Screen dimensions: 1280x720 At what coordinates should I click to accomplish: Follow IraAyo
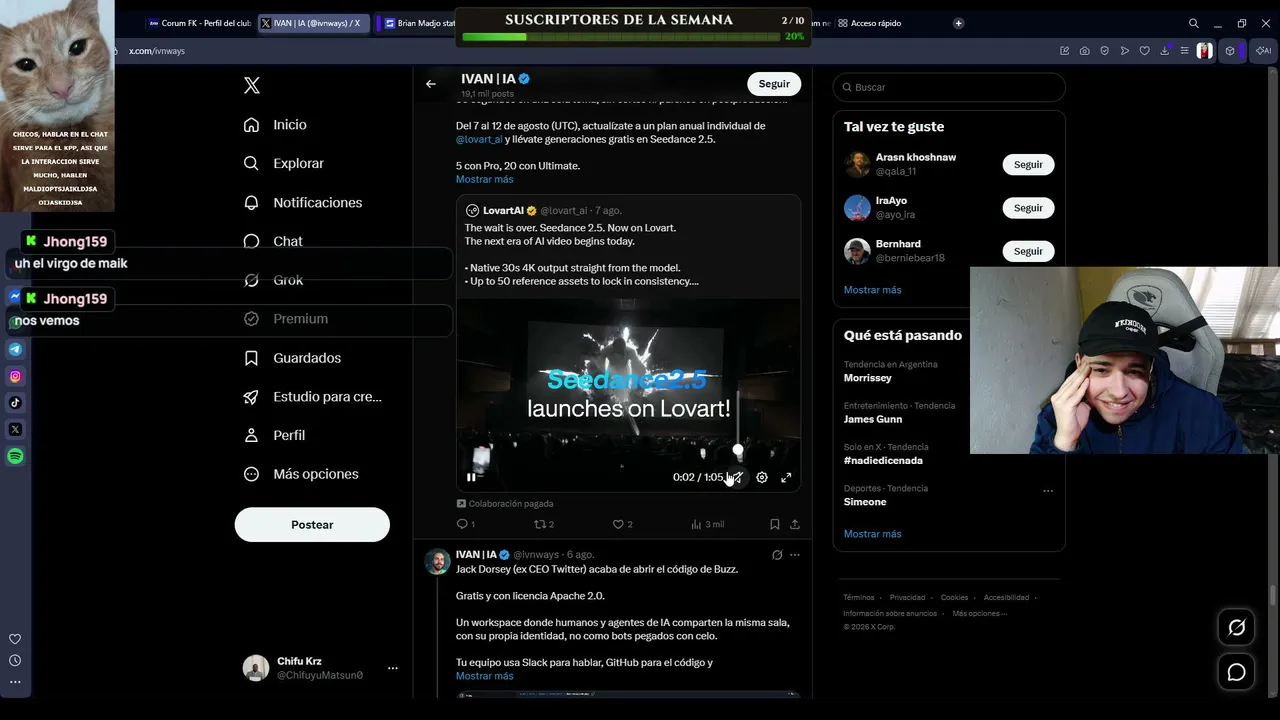pyautogui.click(x=1028, y=208)
